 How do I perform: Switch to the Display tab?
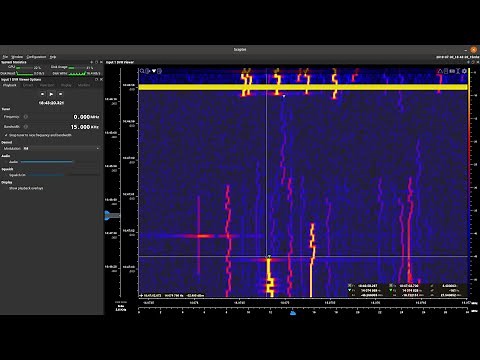tap(66, 85)
